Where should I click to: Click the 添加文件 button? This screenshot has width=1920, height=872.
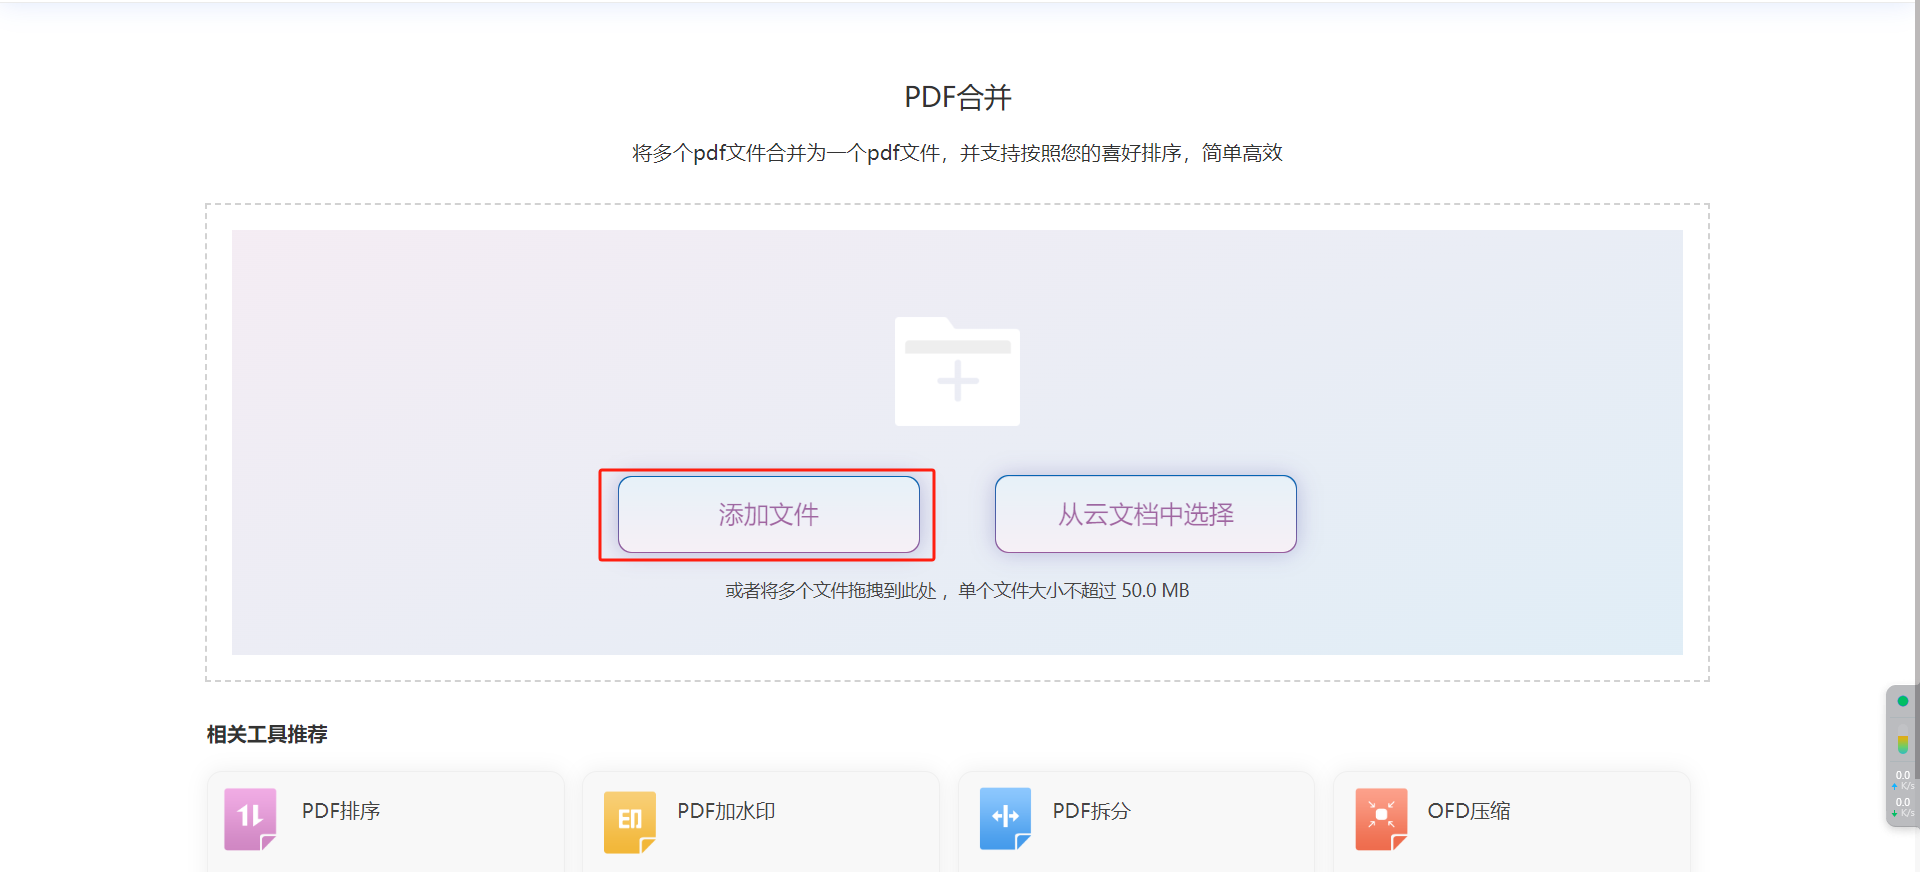click(768, 514)
